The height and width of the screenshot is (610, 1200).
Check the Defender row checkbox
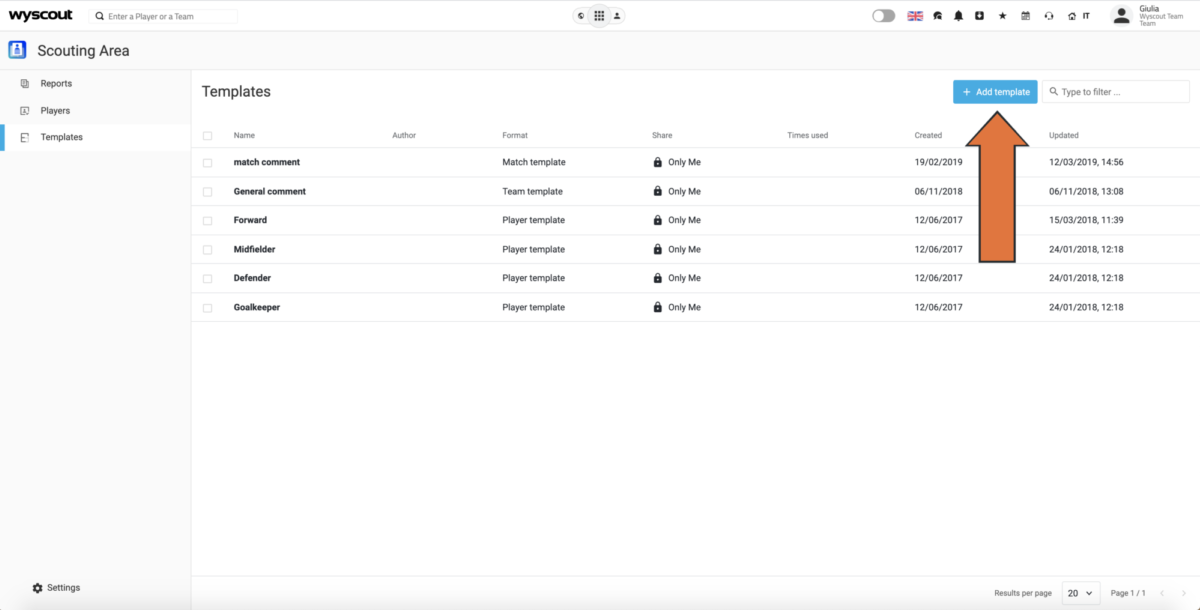208,278
